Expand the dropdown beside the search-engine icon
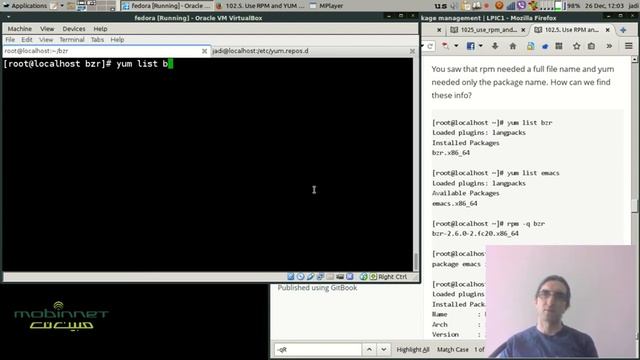 pos(456,46)
